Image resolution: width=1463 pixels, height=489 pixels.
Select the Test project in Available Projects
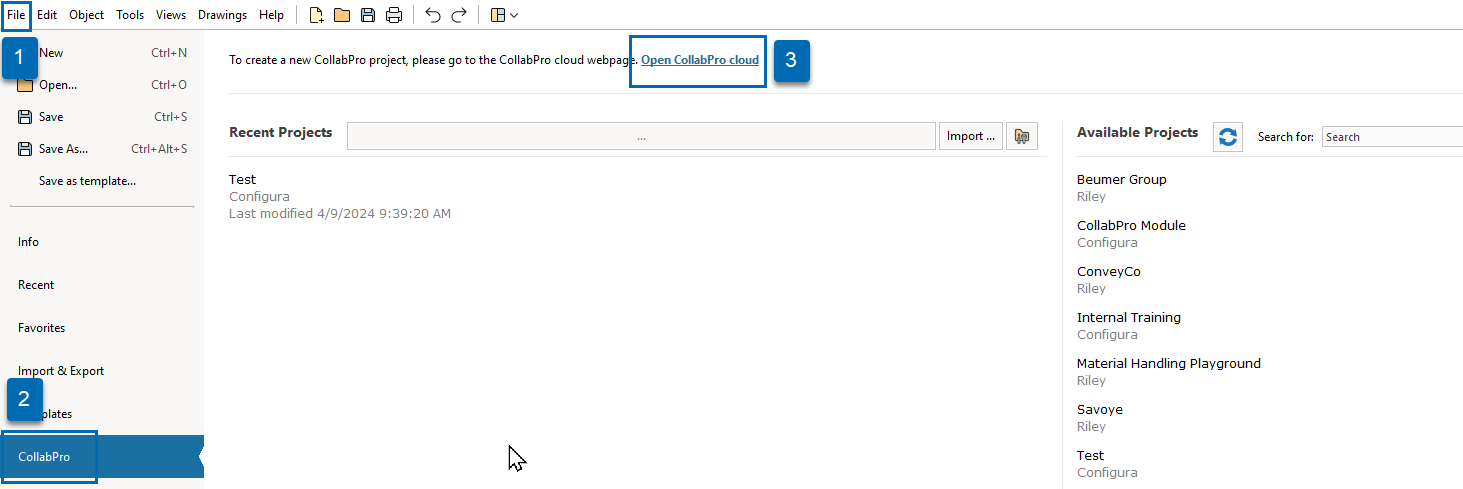(x=1091, y=456)
